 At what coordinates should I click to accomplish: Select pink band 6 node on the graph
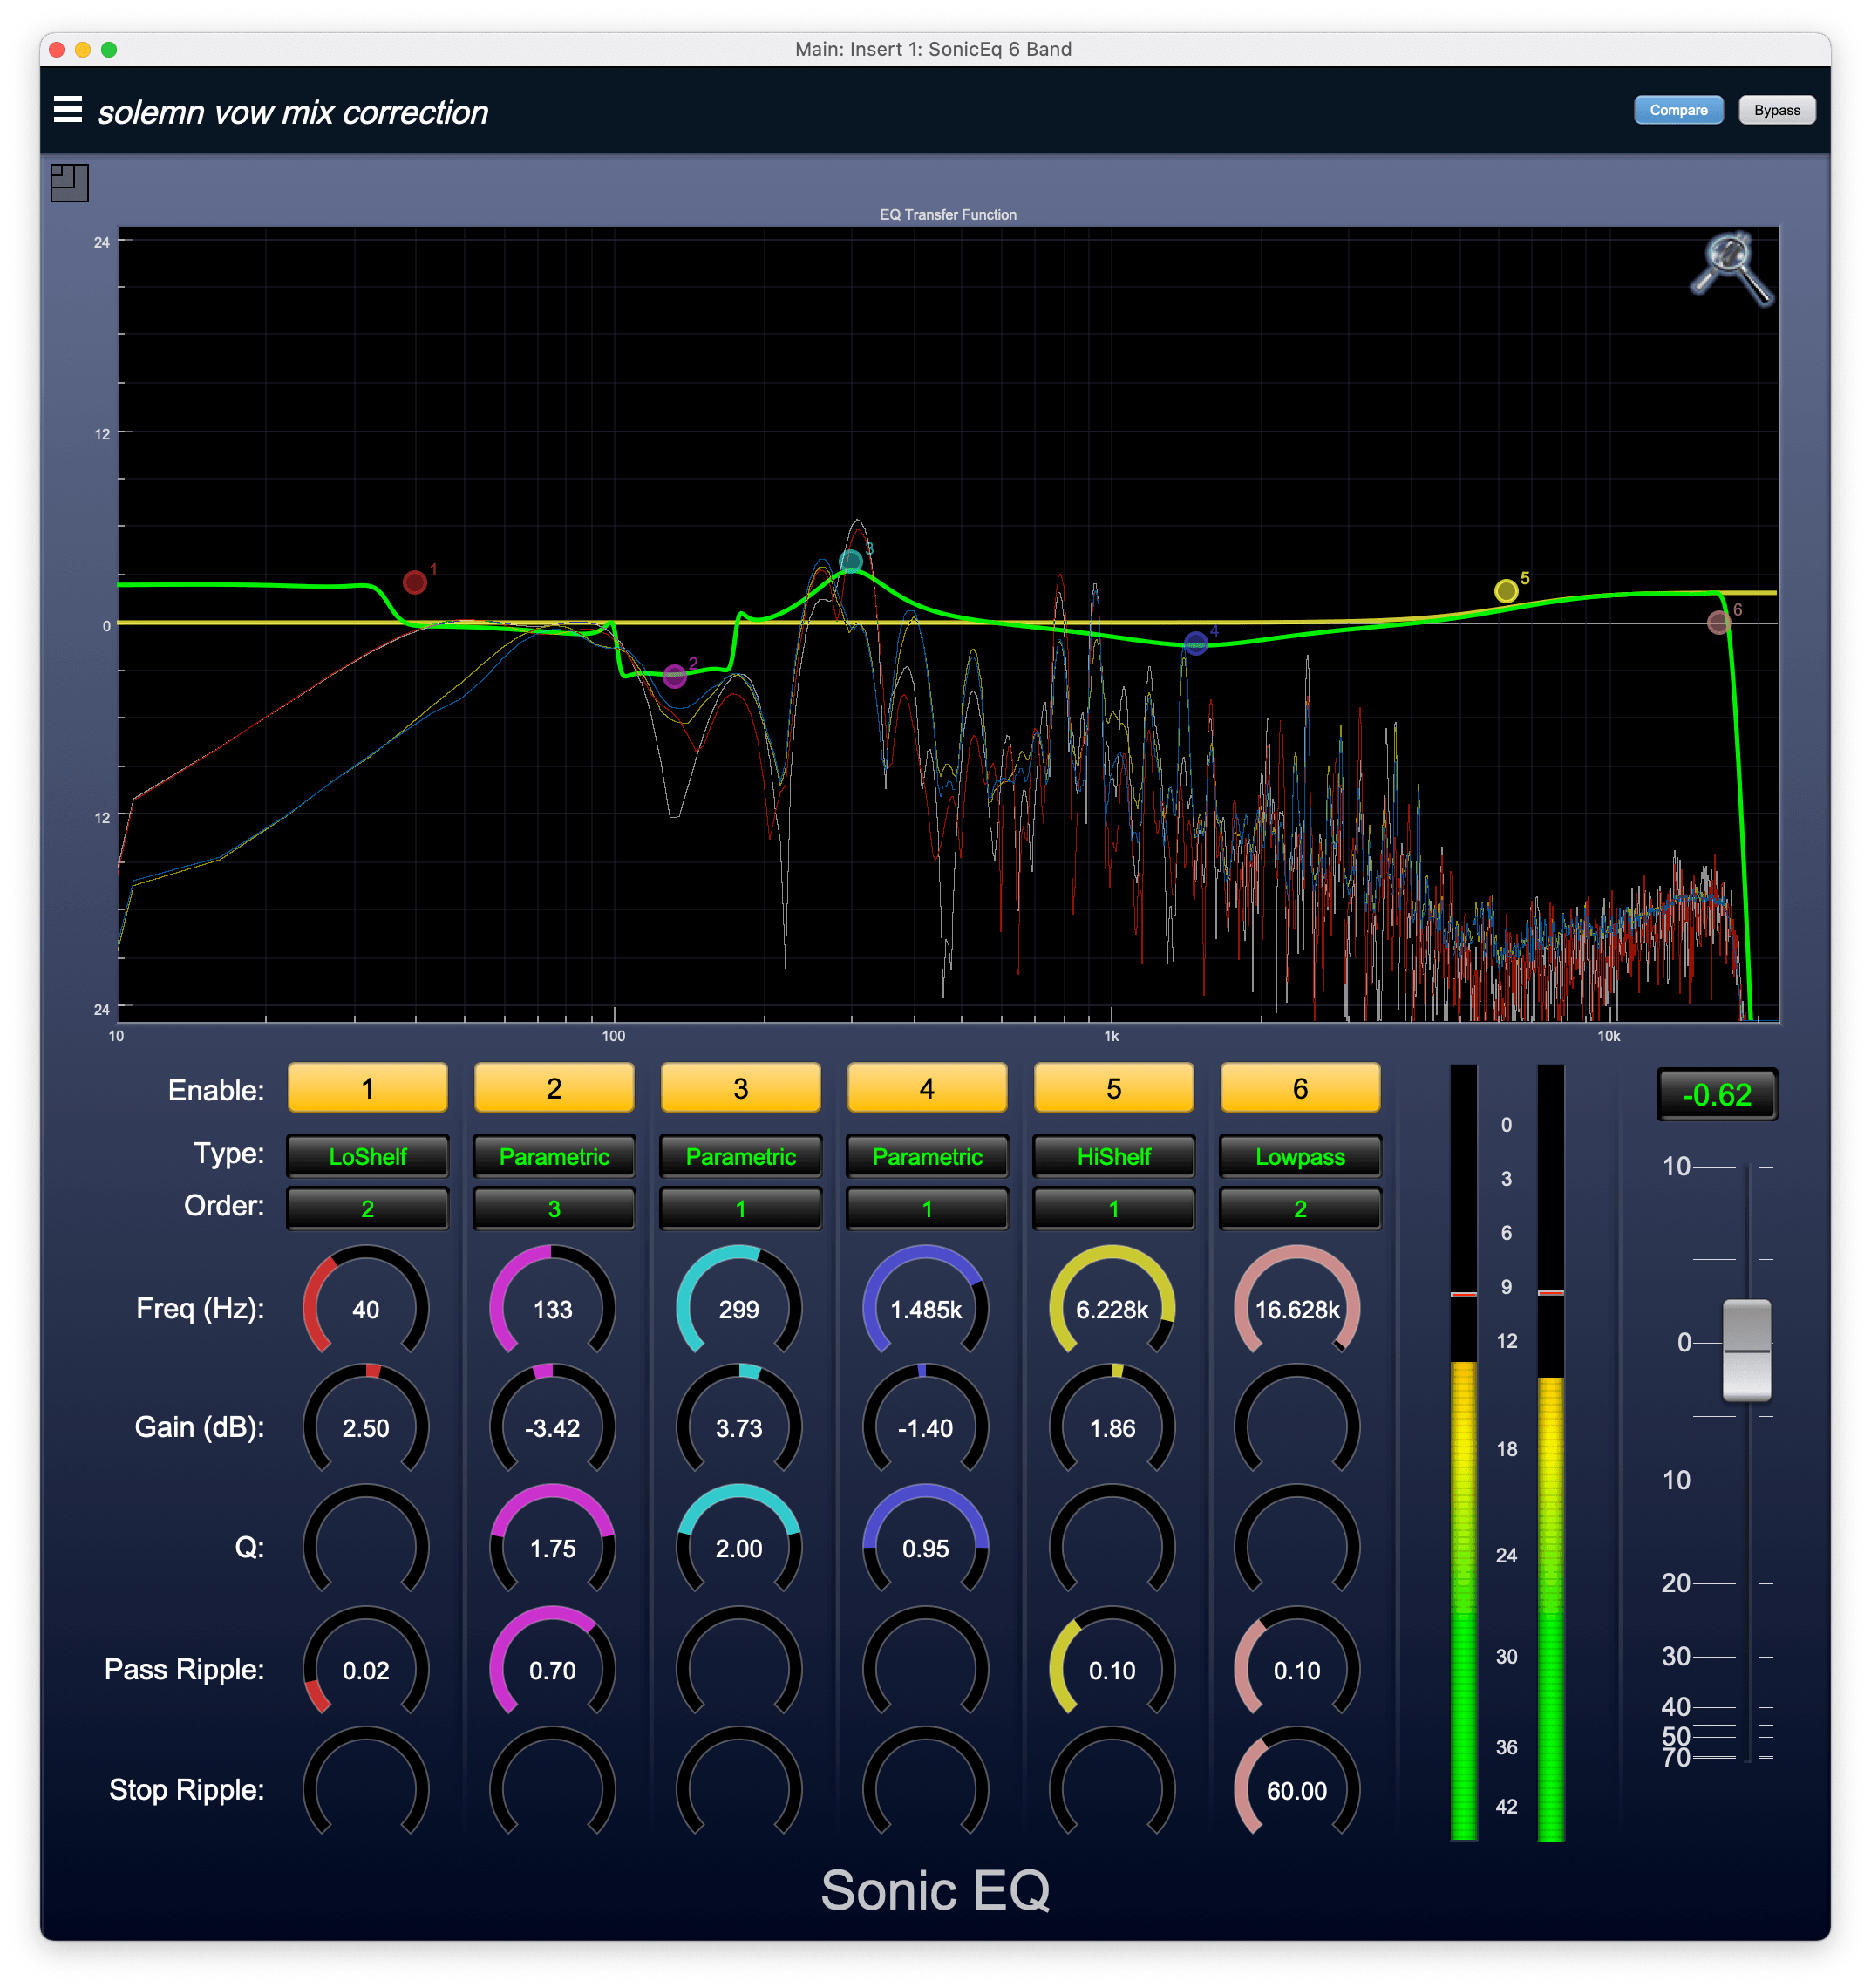1719,623
